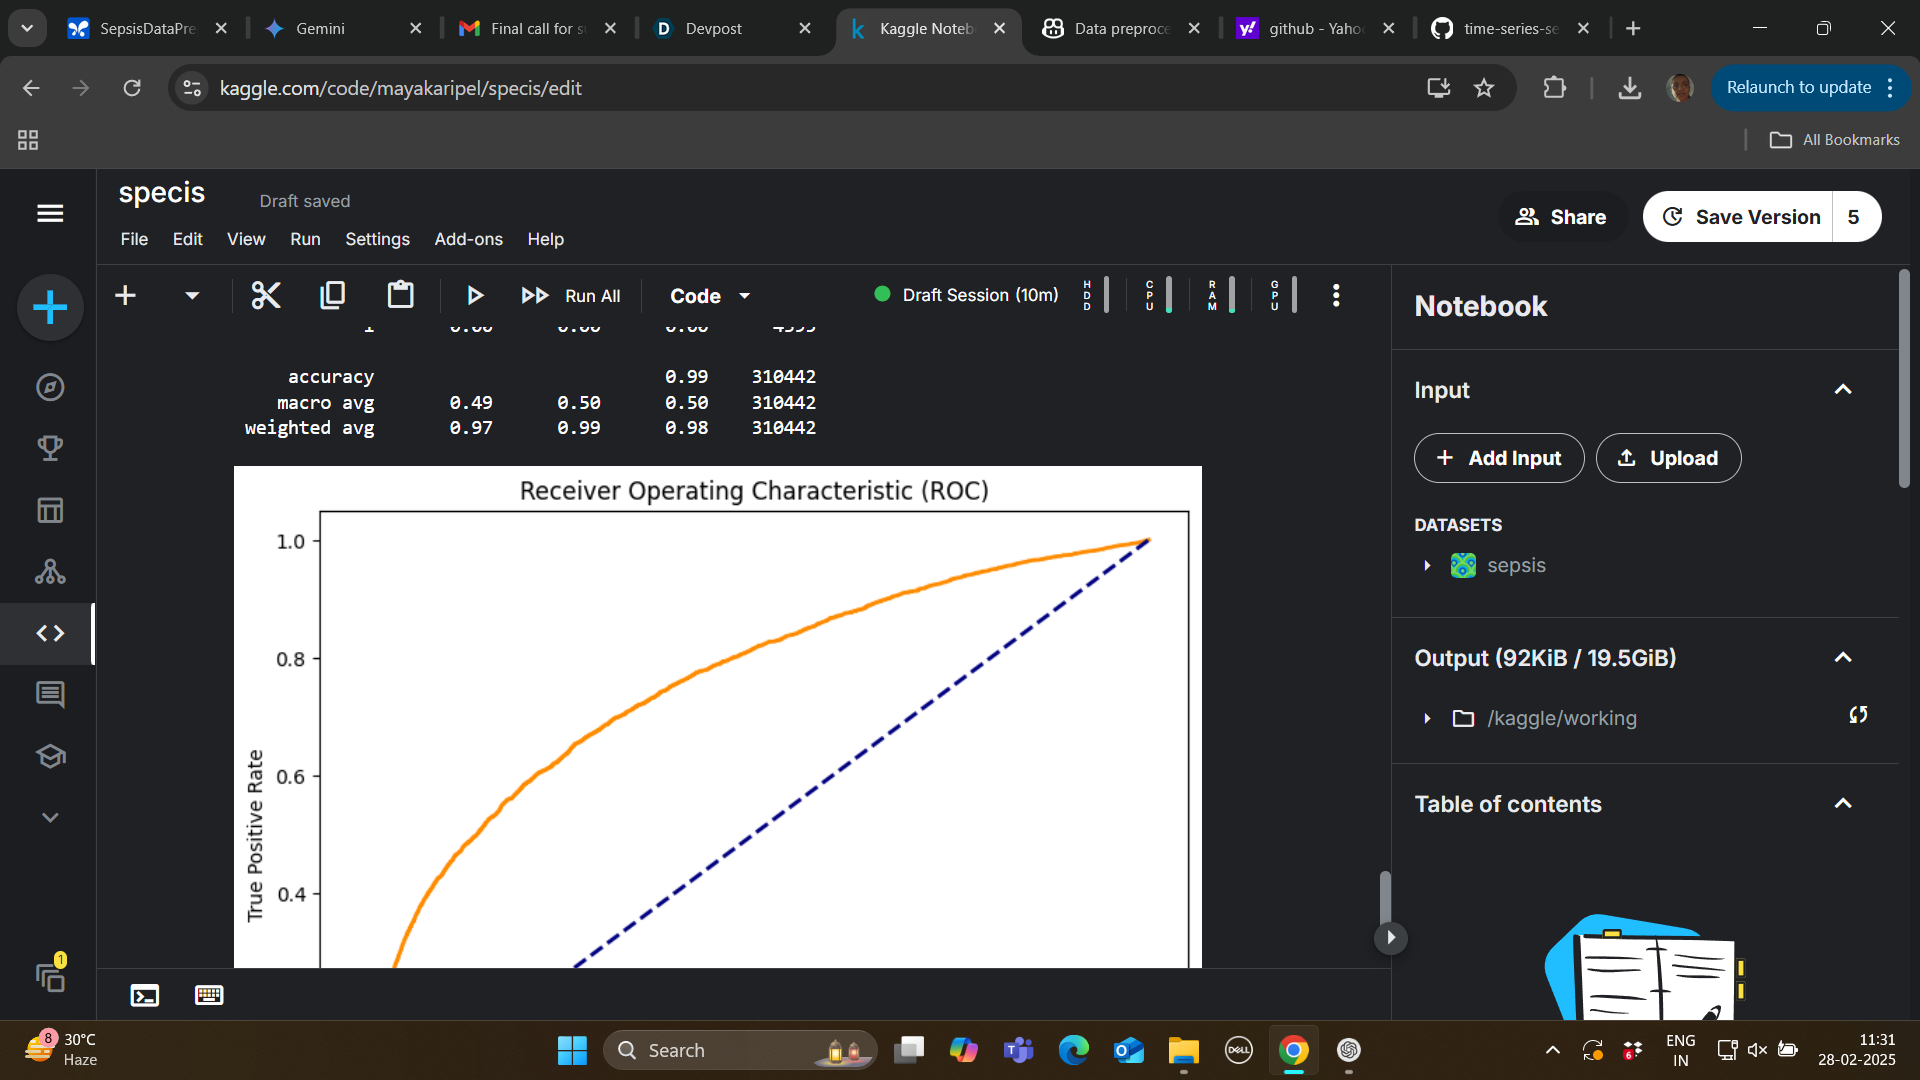Collapse the Input section

pyautogui.click(x=1843, y=390)
